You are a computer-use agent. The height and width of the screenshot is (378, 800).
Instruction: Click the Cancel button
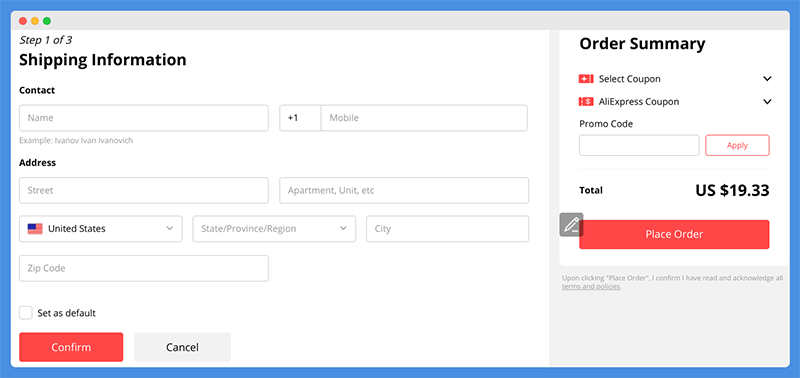point(182,347)
